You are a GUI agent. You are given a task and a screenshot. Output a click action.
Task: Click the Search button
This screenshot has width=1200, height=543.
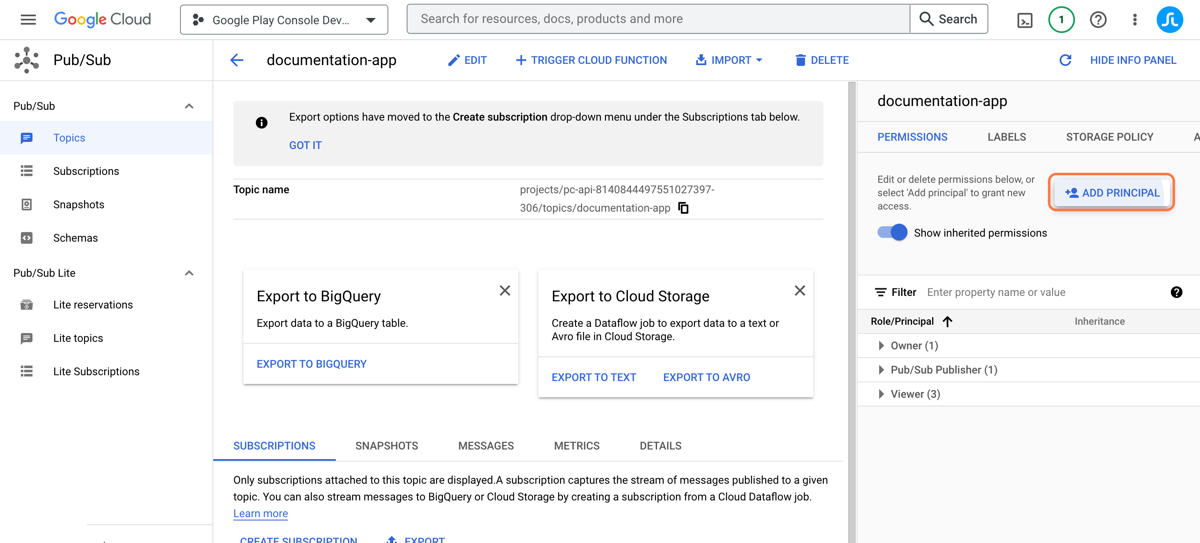click(949, 19)
